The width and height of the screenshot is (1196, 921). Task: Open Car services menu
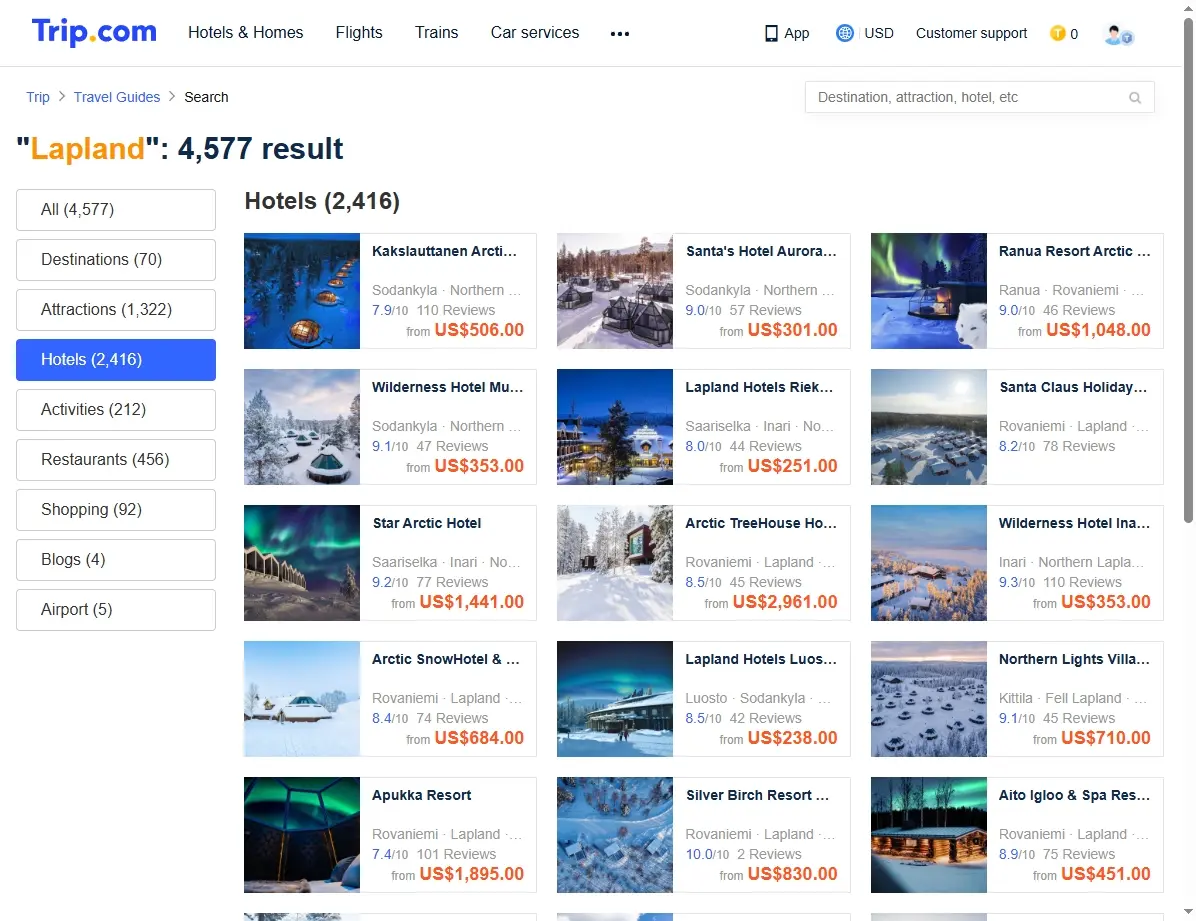pyautogui.click(x=535, y=32)
